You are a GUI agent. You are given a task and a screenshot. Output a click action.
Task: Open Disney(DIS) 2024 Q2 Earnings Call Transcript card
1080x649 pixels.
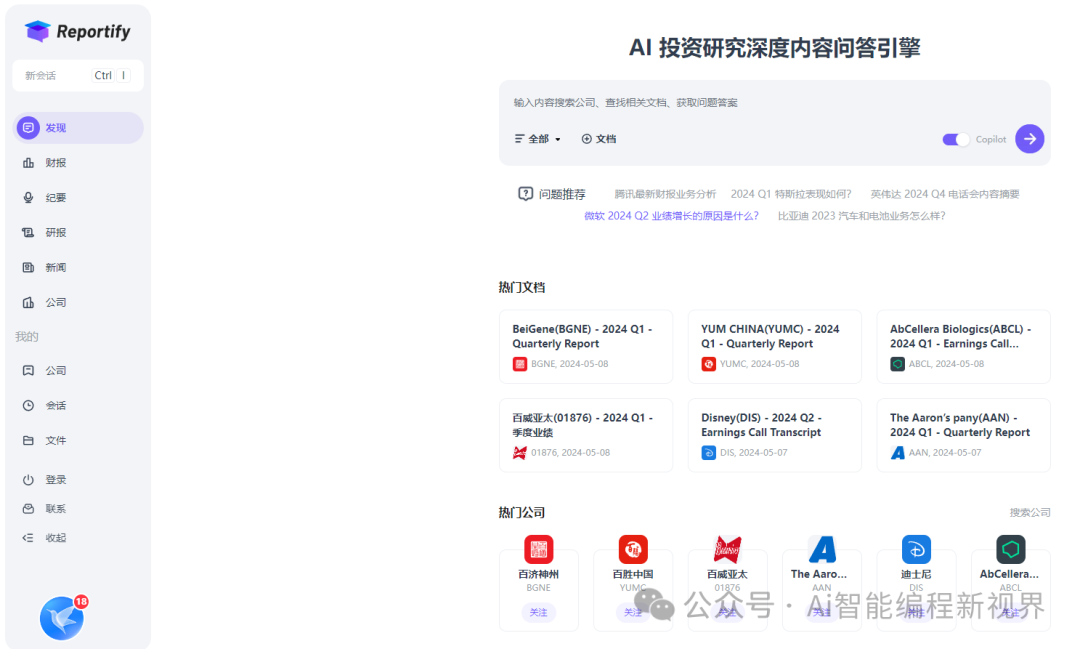pyautogui.click(x=775, y=435)
